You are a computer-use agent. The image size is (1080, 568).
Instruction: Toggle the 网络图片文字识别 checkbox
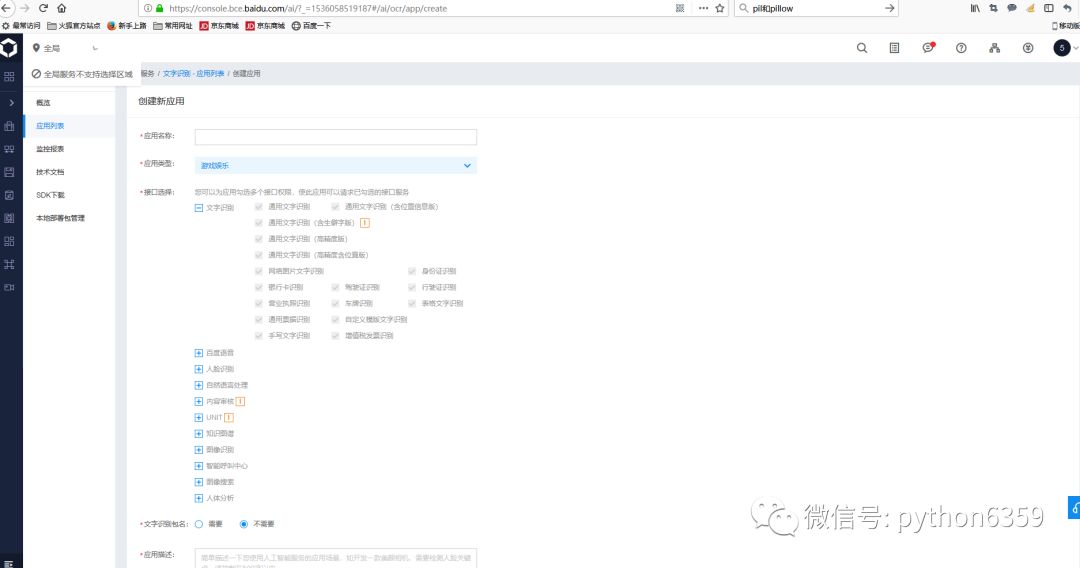[x=259, y=271]
